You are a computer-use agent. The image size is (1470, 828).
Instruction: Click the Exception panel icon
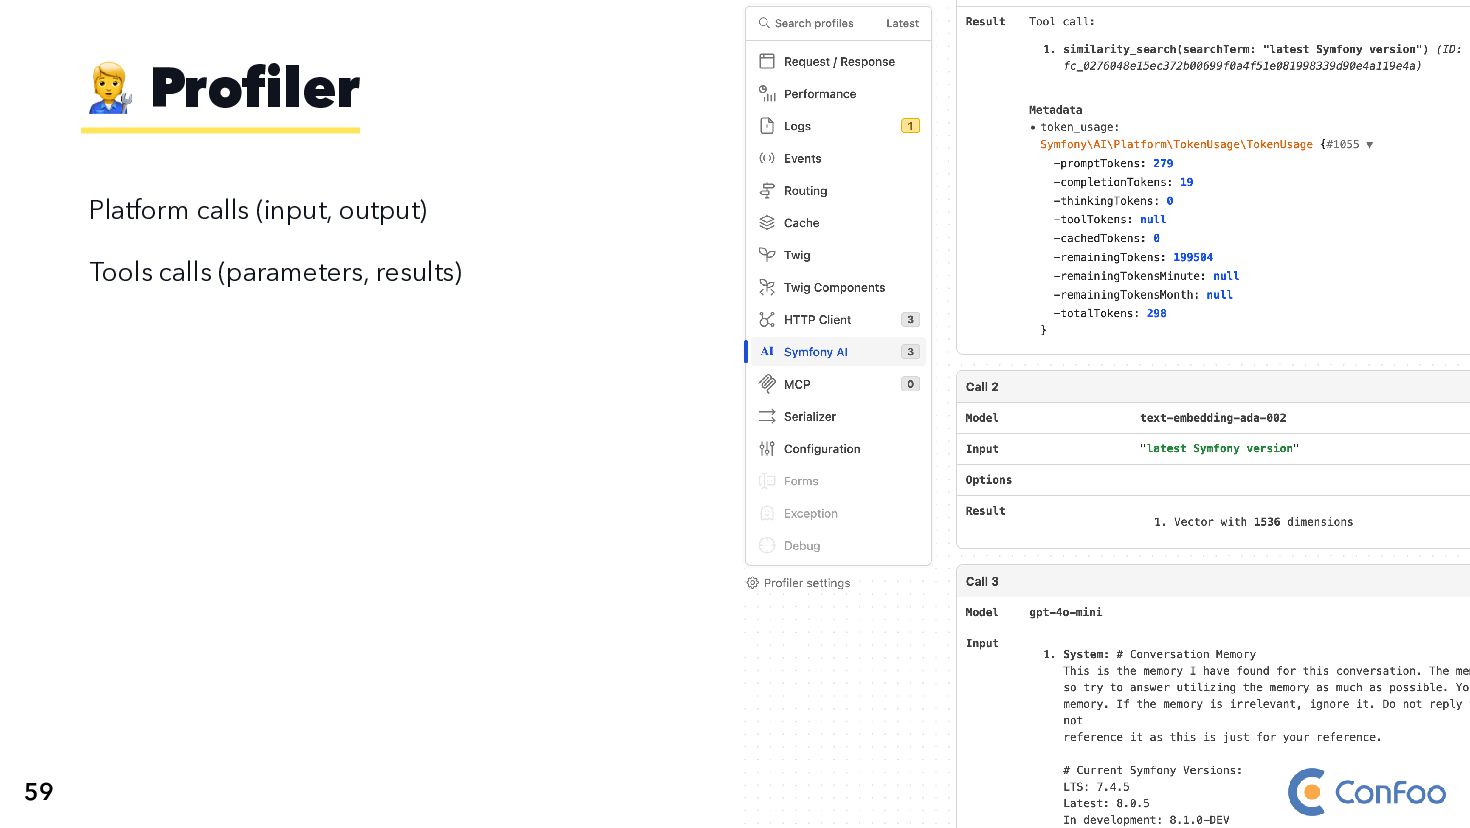(767, 513)
